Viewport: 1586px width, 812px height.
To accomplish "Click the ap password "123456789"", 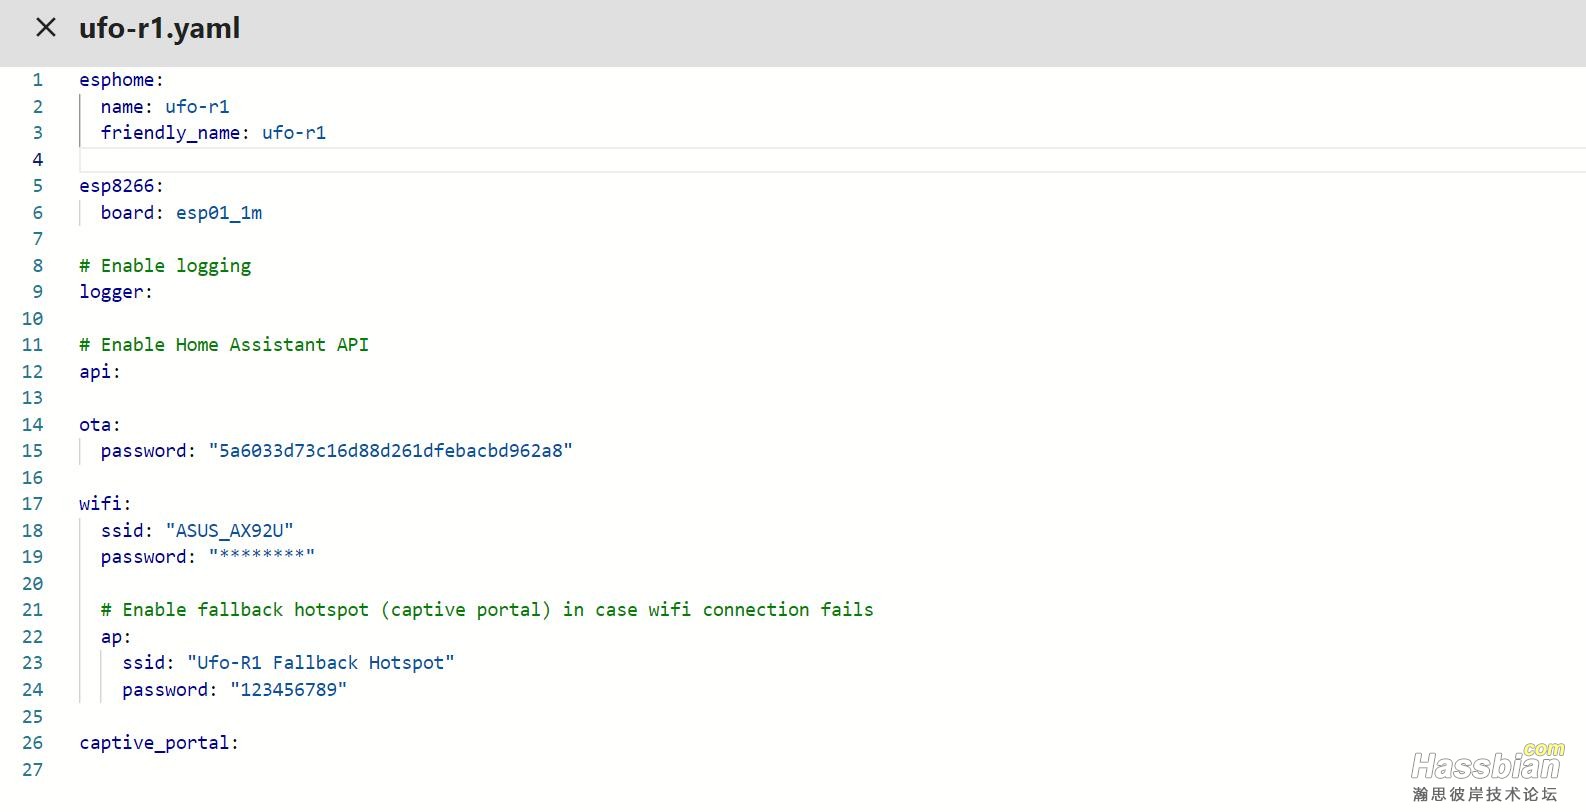I will (288, 690).
